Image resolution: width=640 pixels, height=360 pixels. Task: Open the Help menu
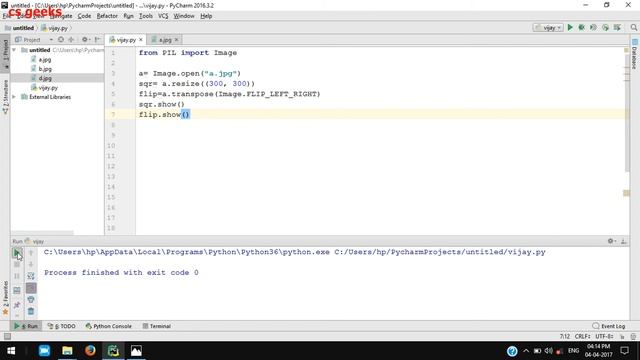pyautogui.click(x=206, y=16)
